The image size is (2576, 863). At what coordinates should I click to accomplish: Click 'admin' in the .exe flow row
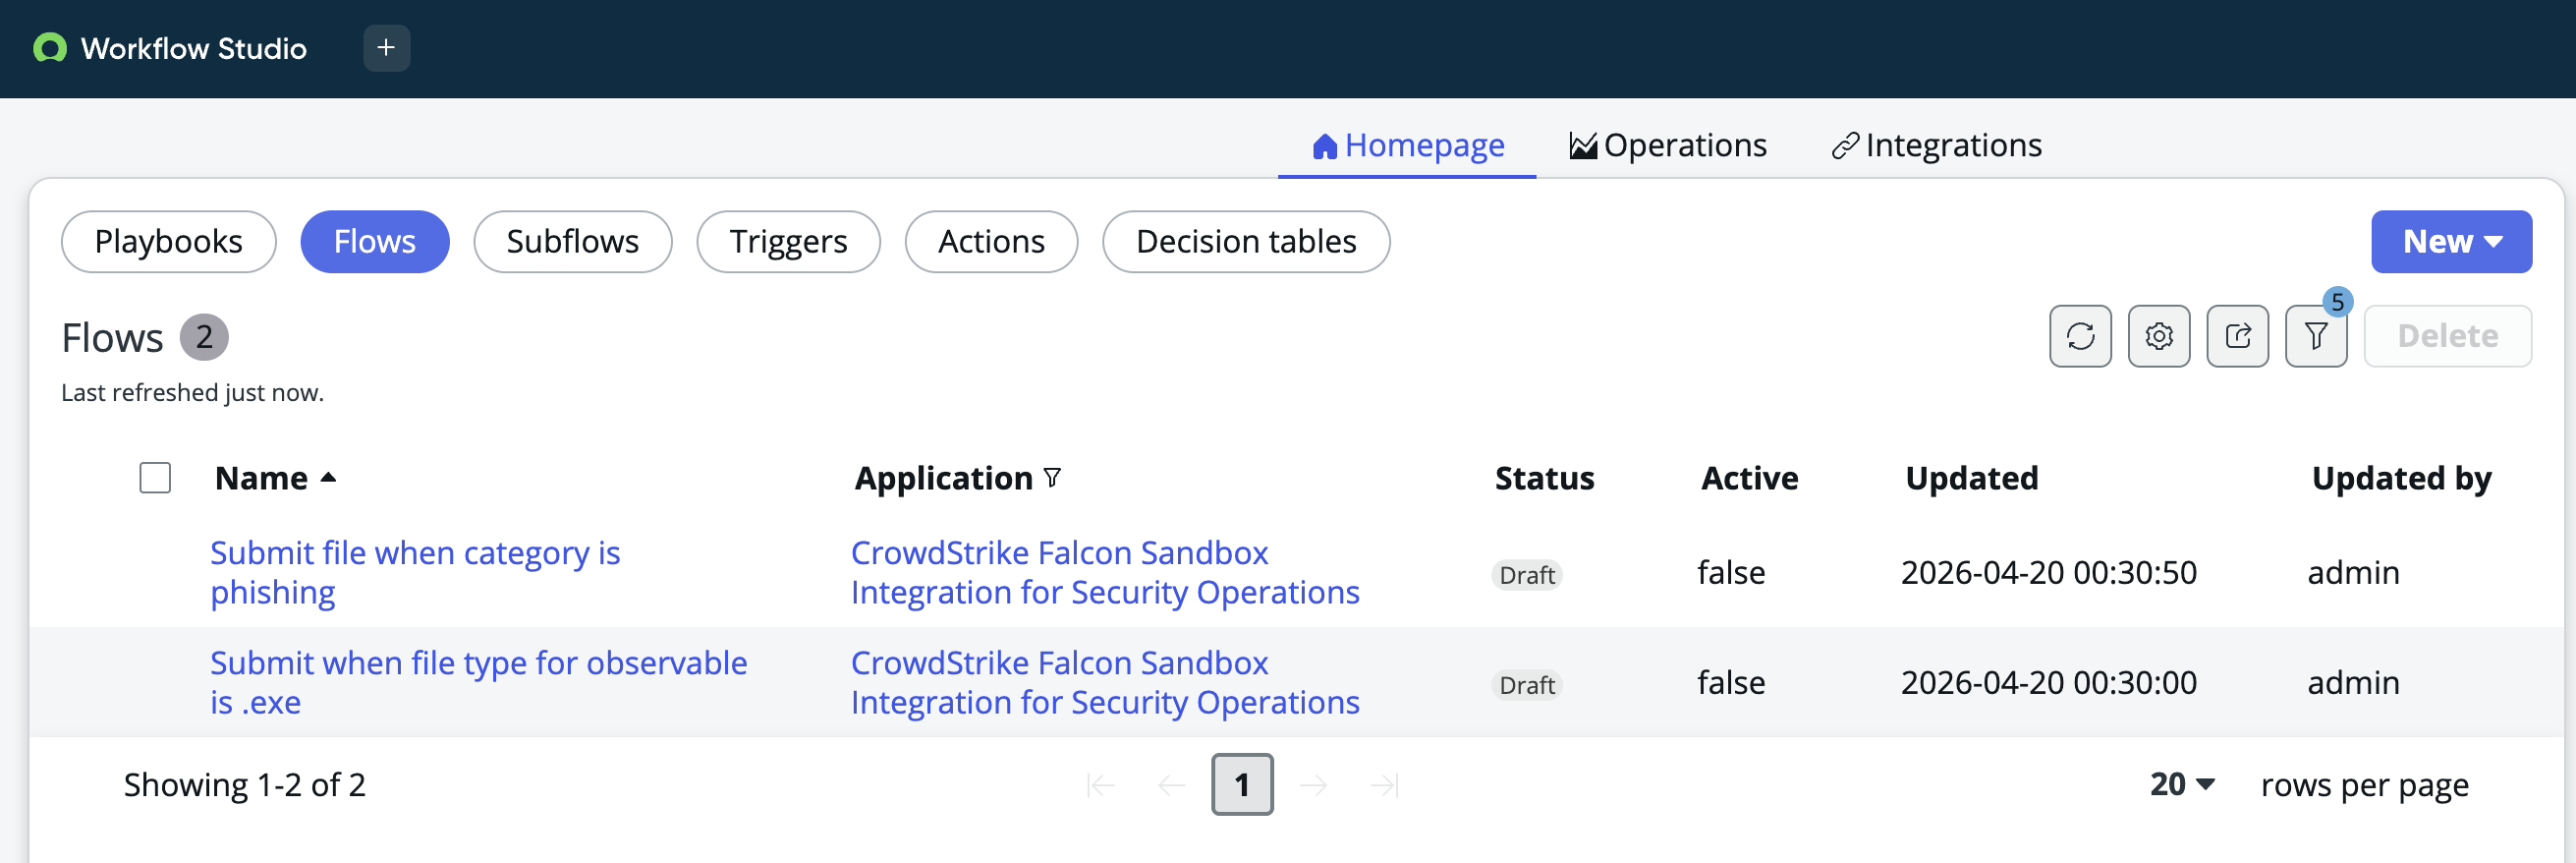tap(2353, 683)
